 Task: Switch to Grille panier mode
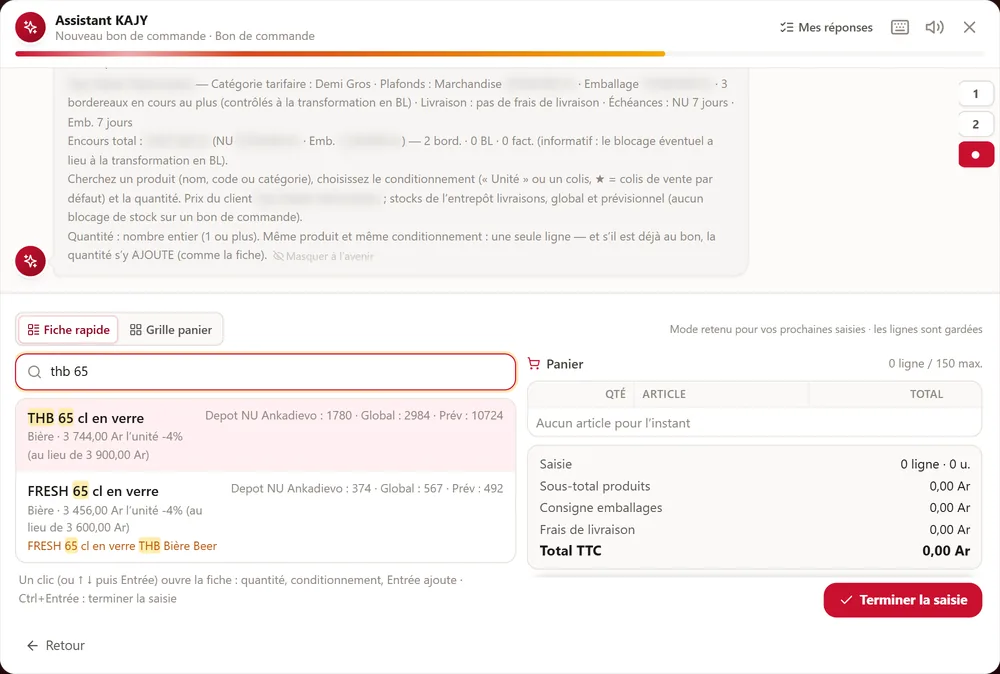(x=171, y=330)
